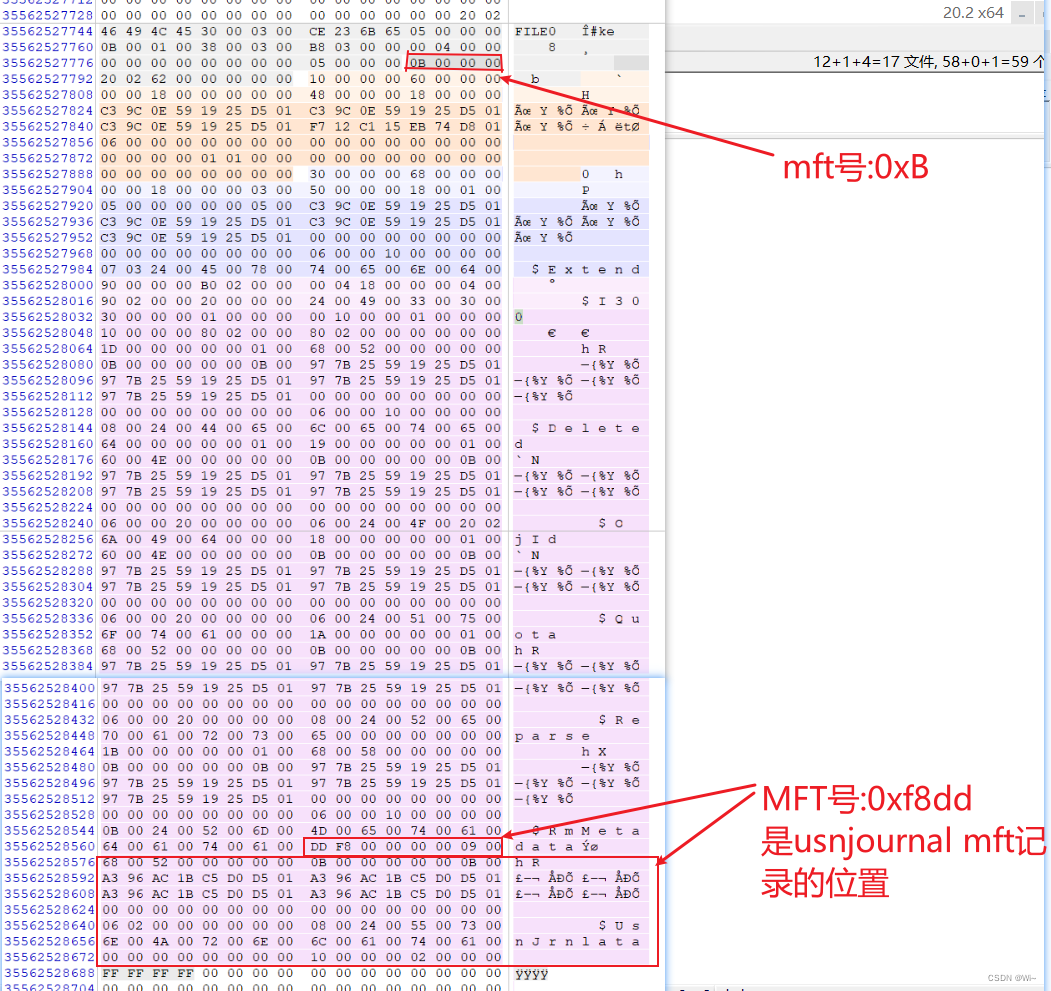Select the $Reparse text in text column
This screenshot has width=1051, height=991.
[x=590, y=727]
